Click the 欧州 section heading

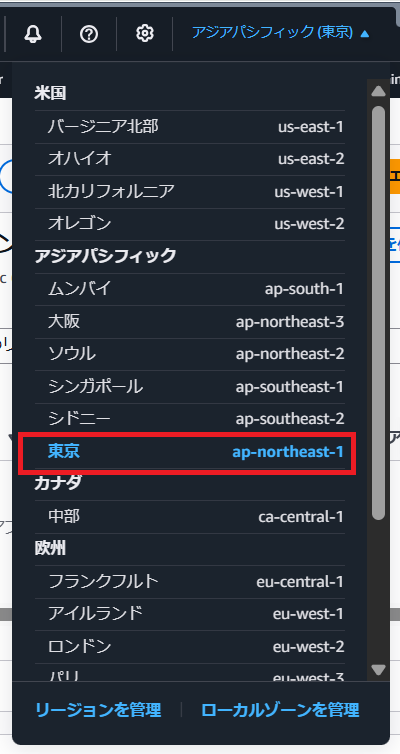(x=50, y=549)
